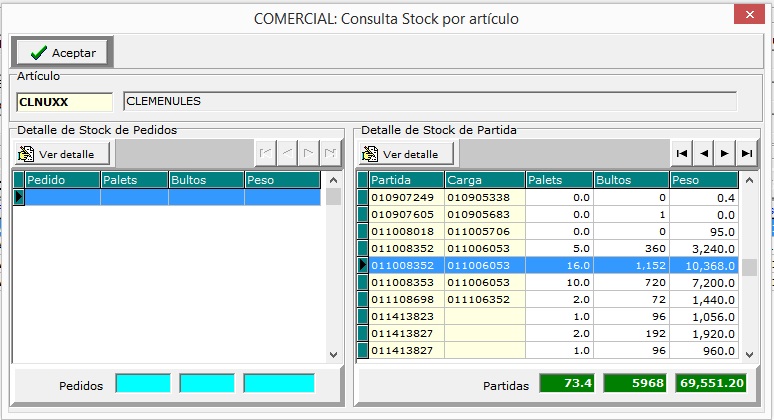This screenshot has width=774, height=420.
Task: Click the green Partidas total weight 69,551.20 box
Action: pyautogui.click(x=709, y=383)
